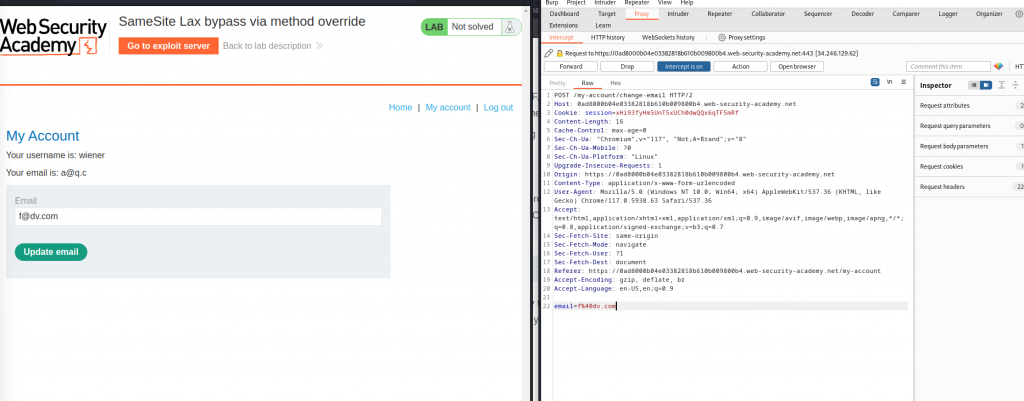Open the View menu
The width and height of the screenshot is (1024, 401).
pyautogui.click(x=665, y=3)
